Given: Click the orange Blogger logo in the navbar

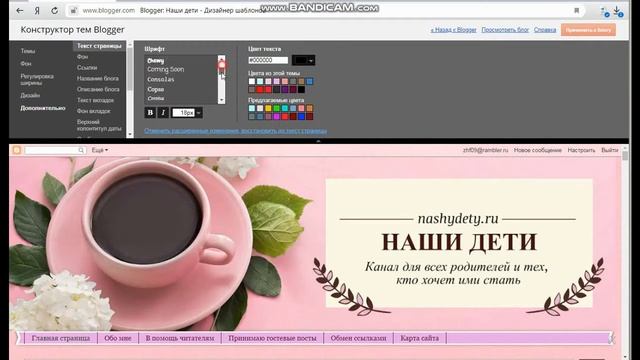Looking at the screenshot, I should 16,150.
